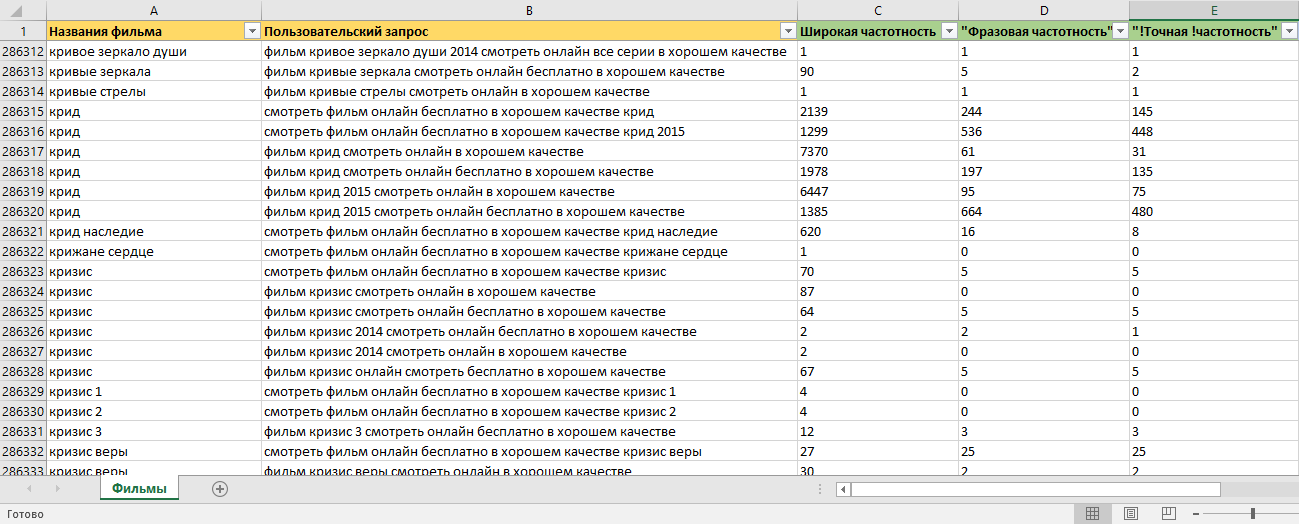
Task: Select row header 286327
Action: click(23, 352)
